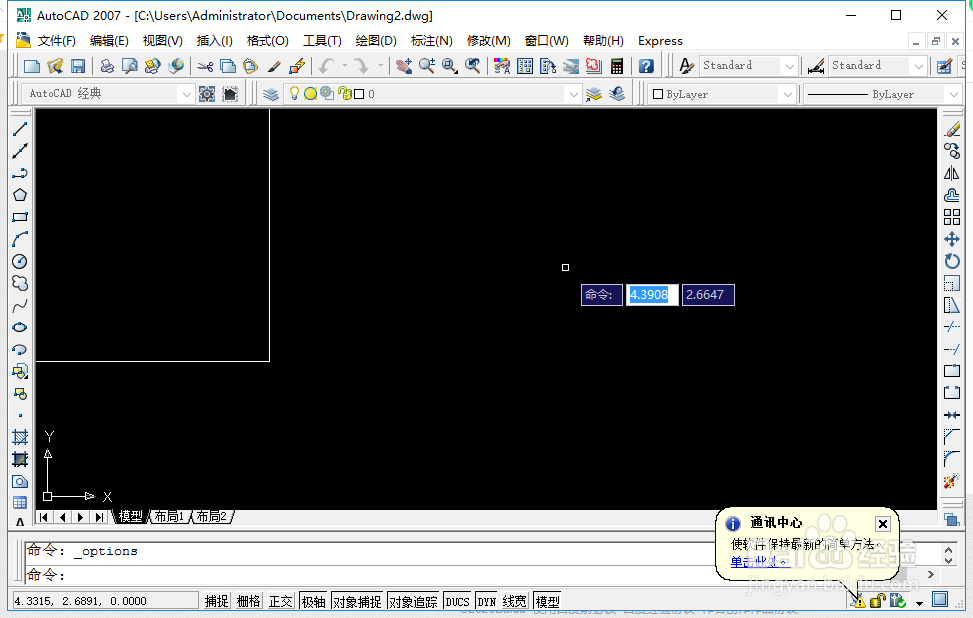Image resolution: width=973 pixels, height=618 pixels.
Task: Click the Zoom Realtime icon
Action: [x=427, y=66]
